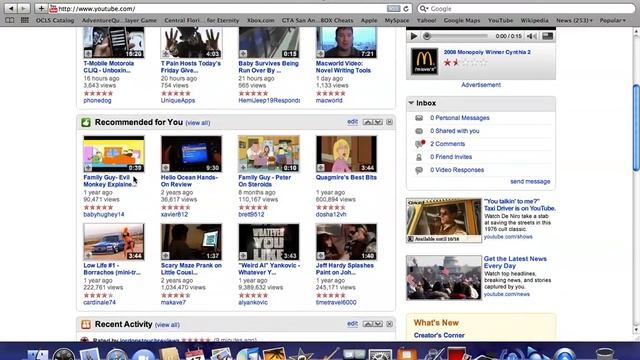Go forward using browser forward arrow

[24, 8]
